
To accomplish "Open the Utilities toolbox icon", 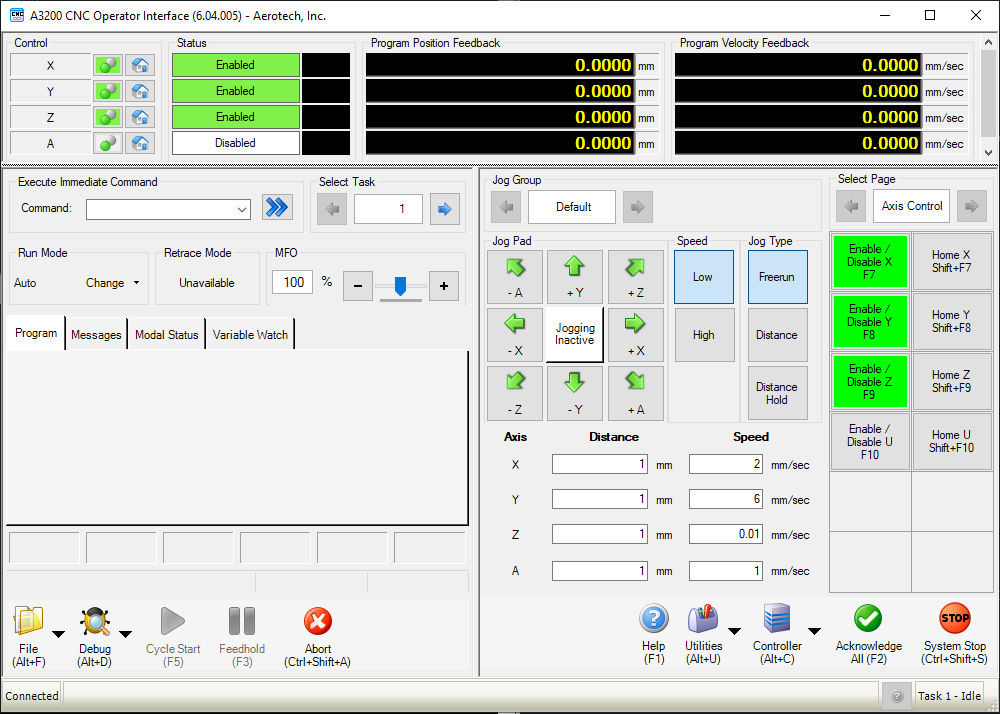I will (x=703, y=618).
